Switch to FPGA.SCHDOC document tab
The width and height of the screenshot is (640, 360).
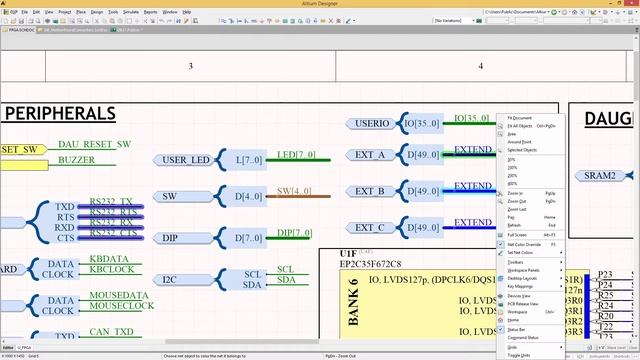tap(19, 30)
